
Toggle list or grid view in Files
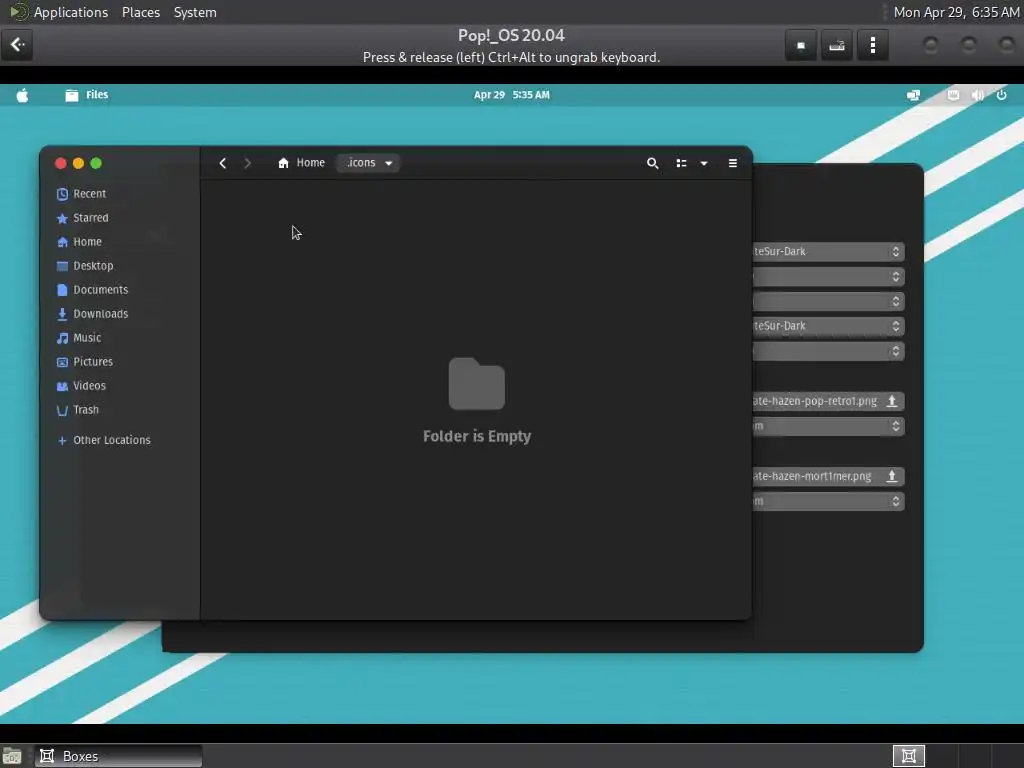pos(681,163)
